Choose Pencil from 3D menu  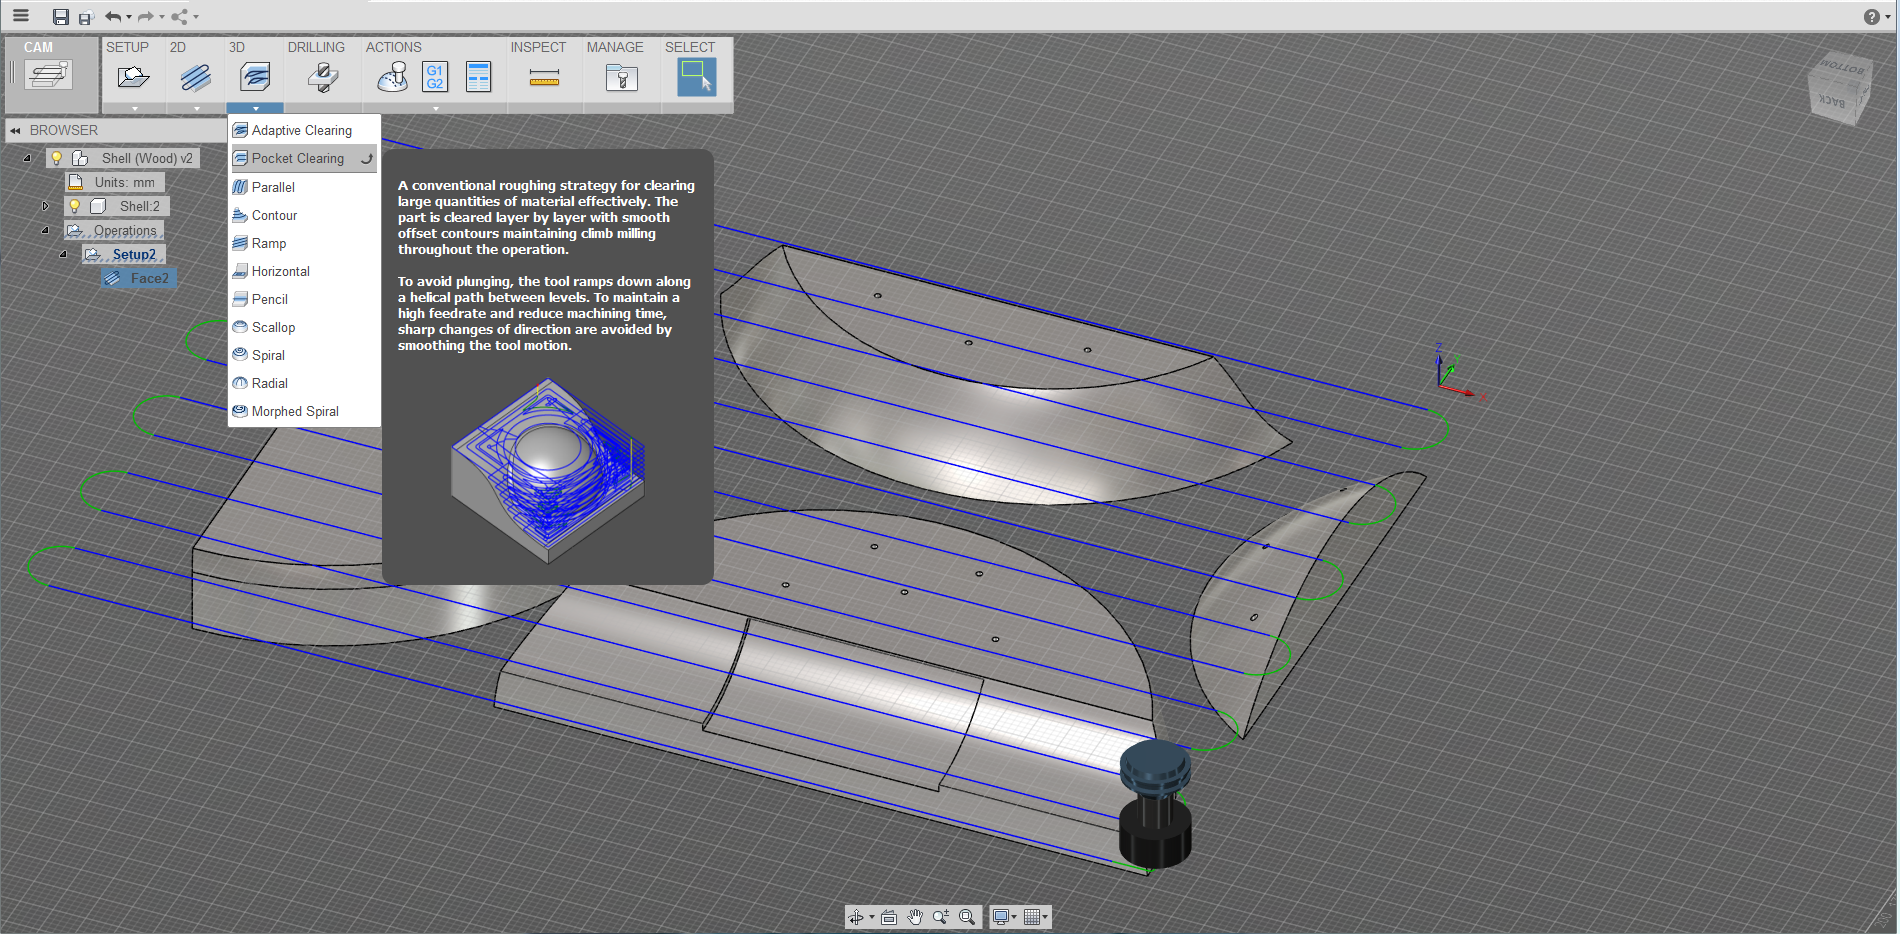tap(304, 299)
